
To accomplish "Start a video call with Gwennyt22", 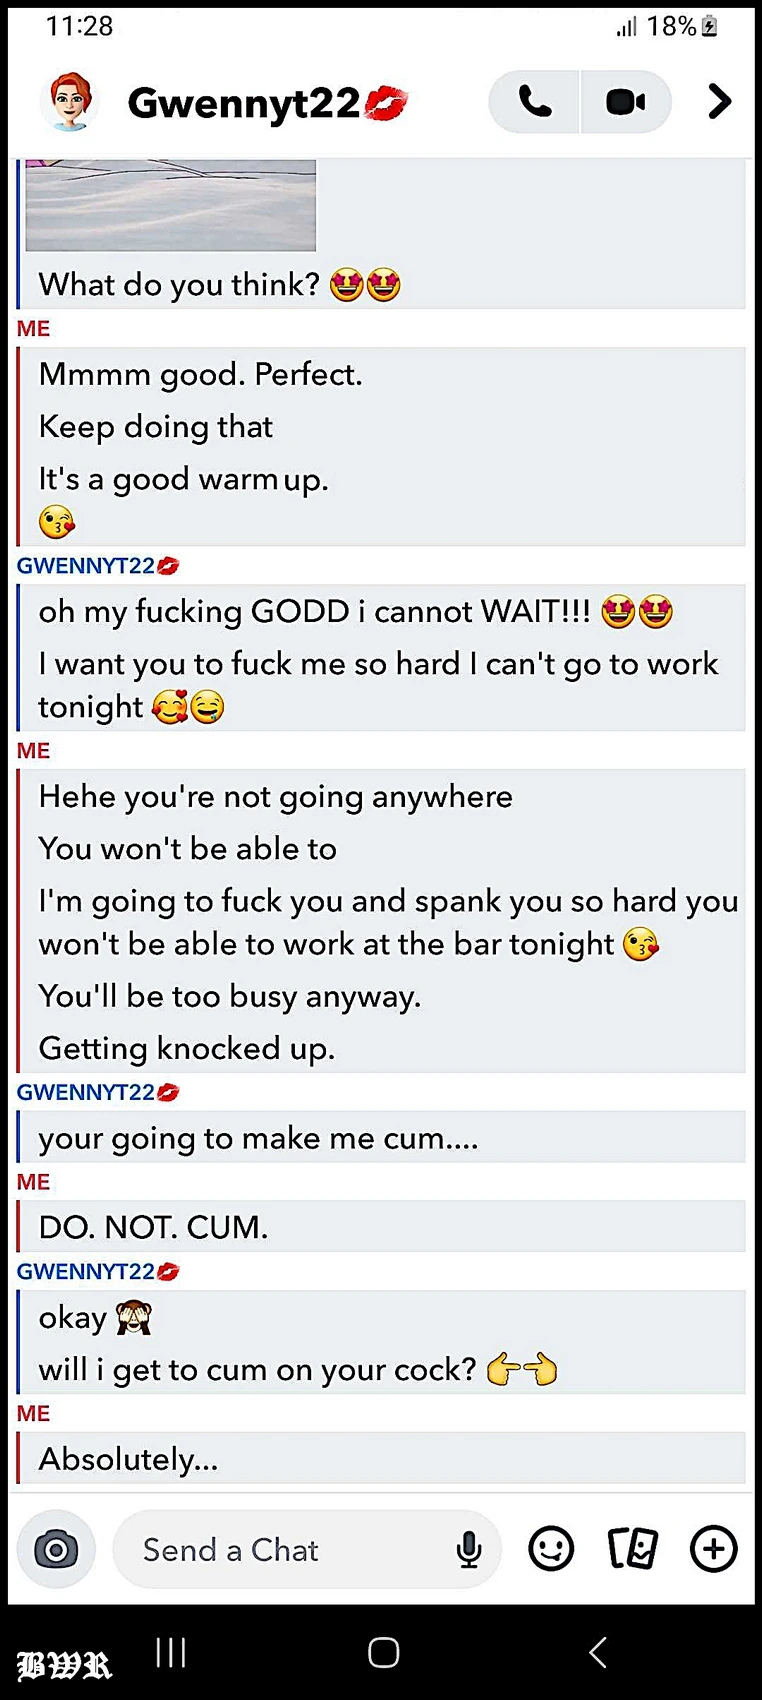I will [626, 102].
